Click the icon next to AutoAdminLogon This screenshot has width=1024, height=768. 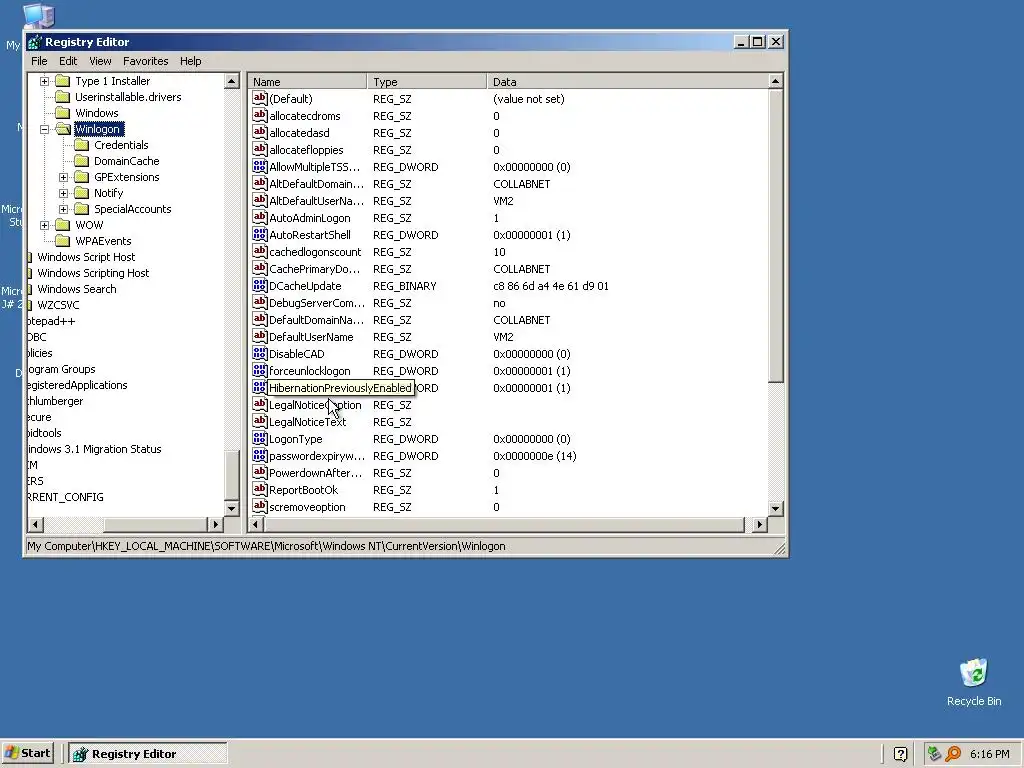click(x=259, y=217)
